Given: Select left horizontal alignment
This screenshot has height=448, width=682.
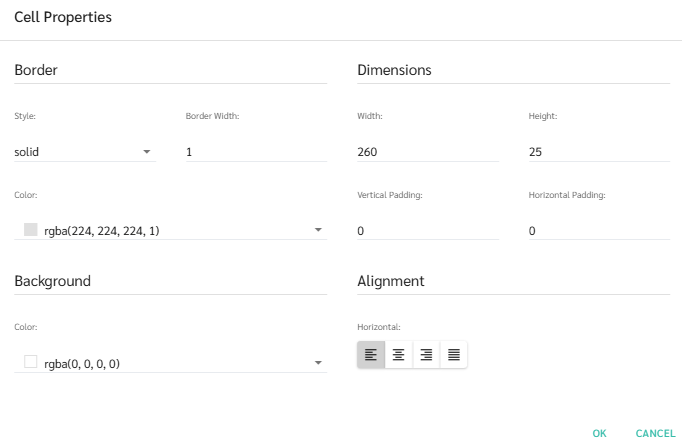Looking at the screenshot, I should pos(371,354).
